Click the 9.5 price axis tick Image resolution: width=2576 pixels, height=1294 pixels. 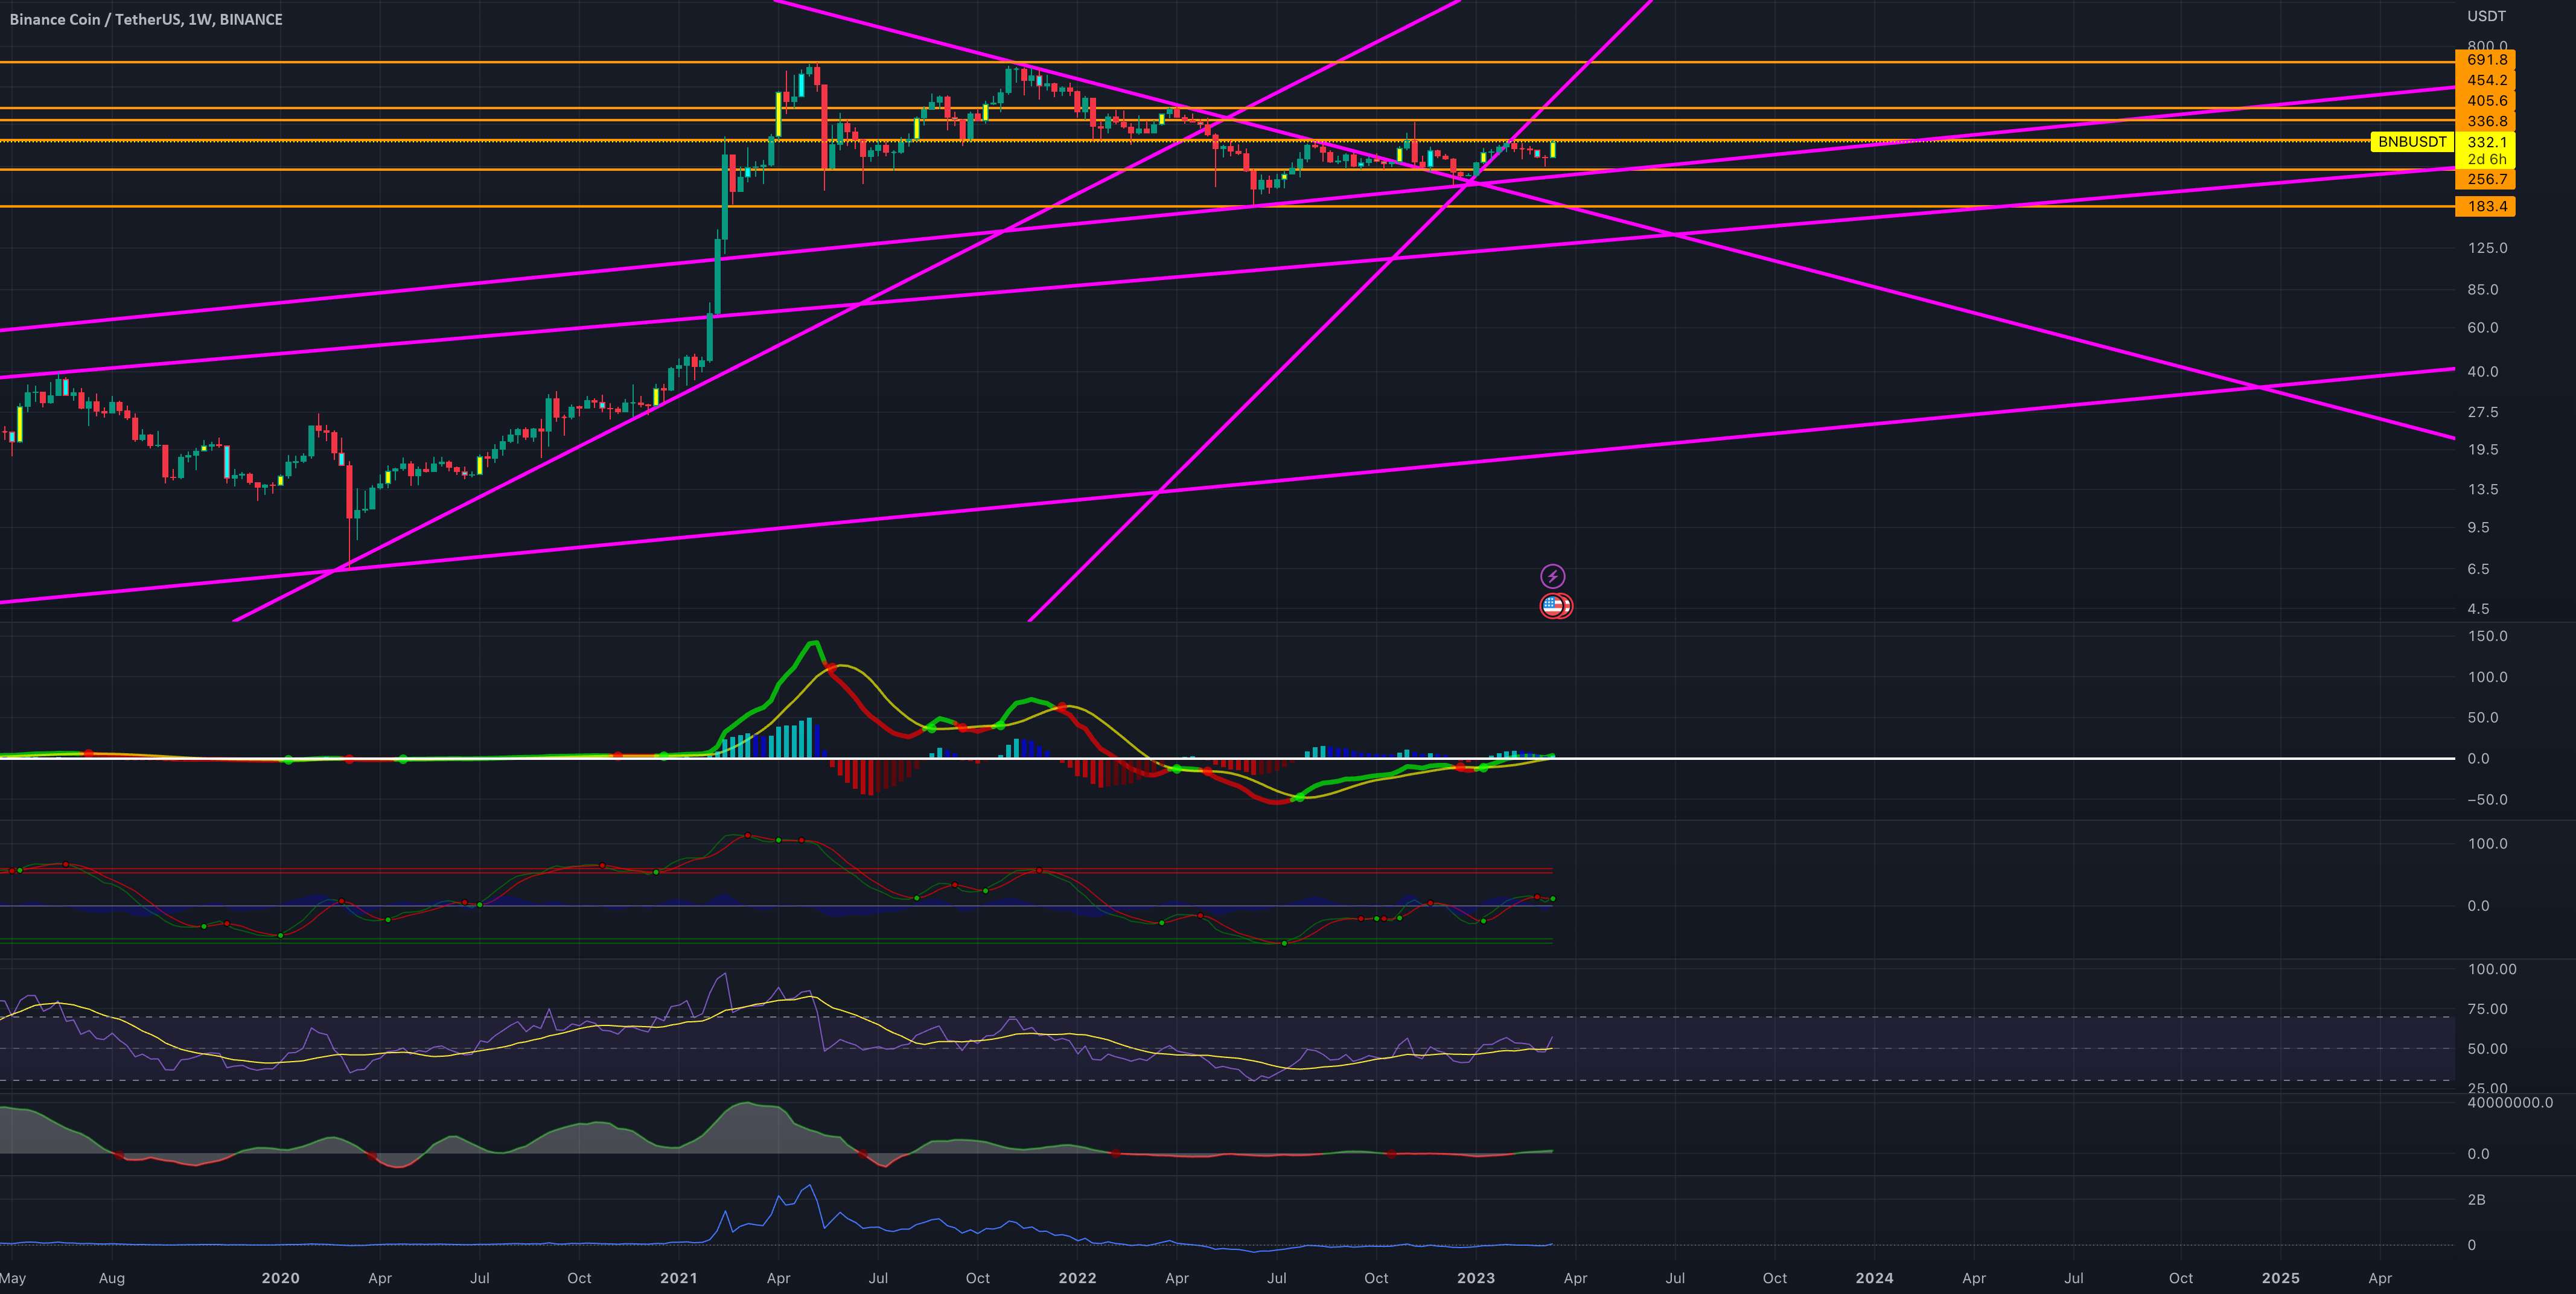pos(2478,527)
